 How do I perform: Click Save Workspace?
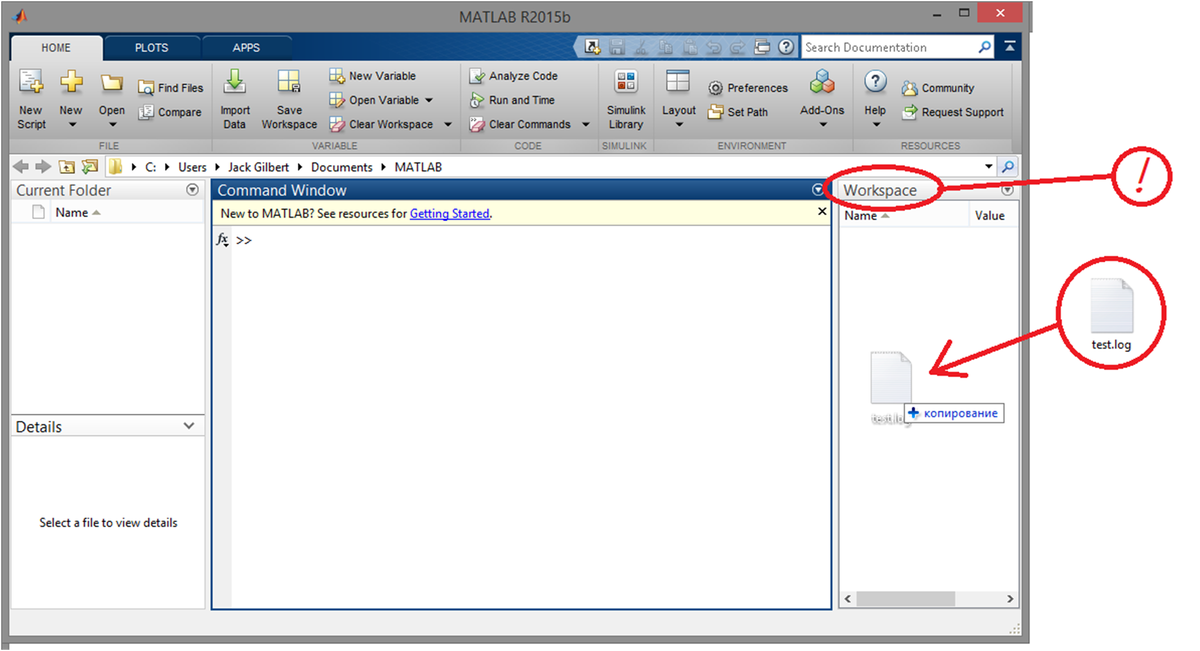(x=289, y=99)
